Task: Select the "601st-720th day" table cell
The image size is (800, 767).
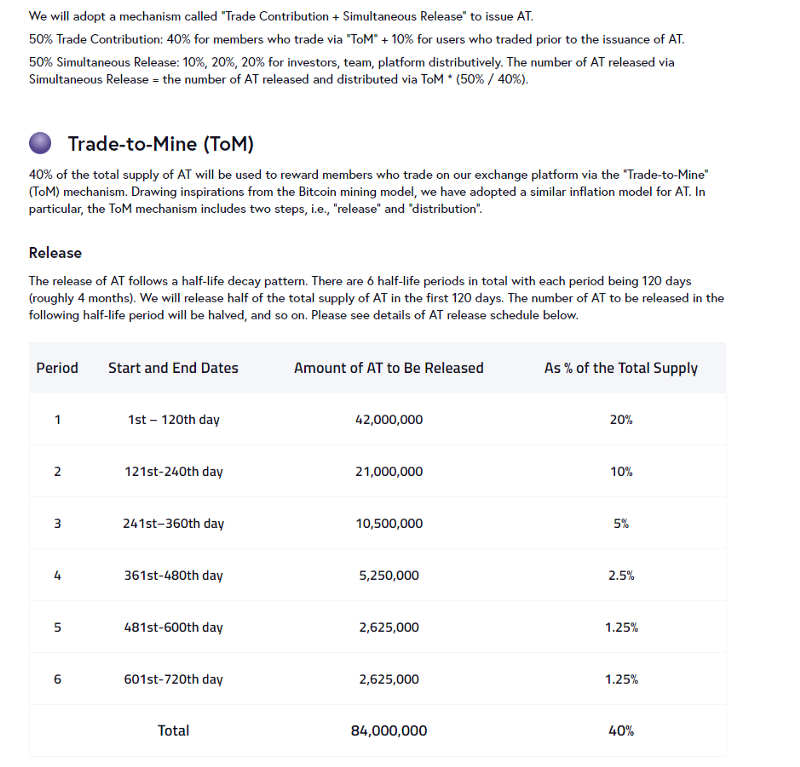Action: click(x=173, y=680)
